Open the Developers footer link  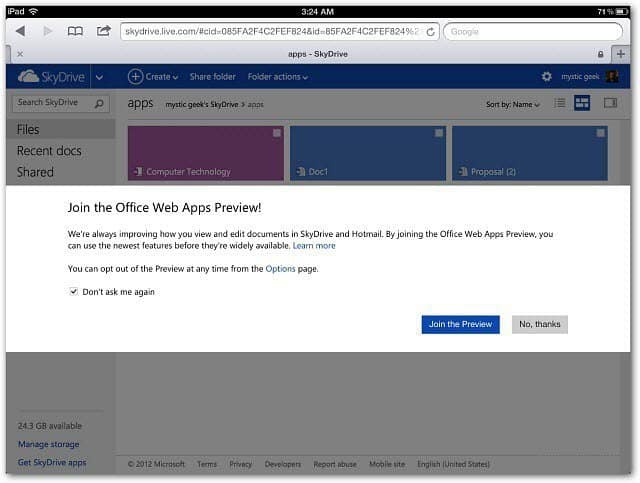[x=282, y=464]
